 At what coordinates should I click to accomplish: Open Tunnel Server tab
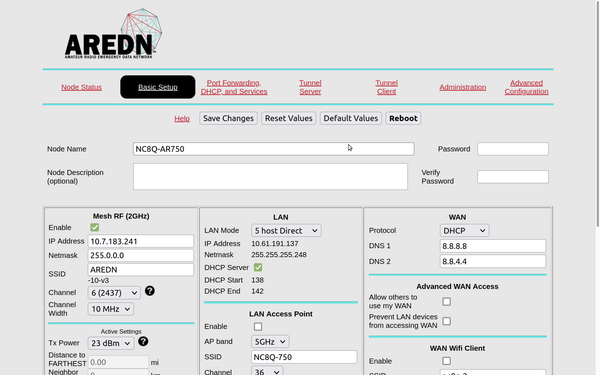(x=310, y=87)
